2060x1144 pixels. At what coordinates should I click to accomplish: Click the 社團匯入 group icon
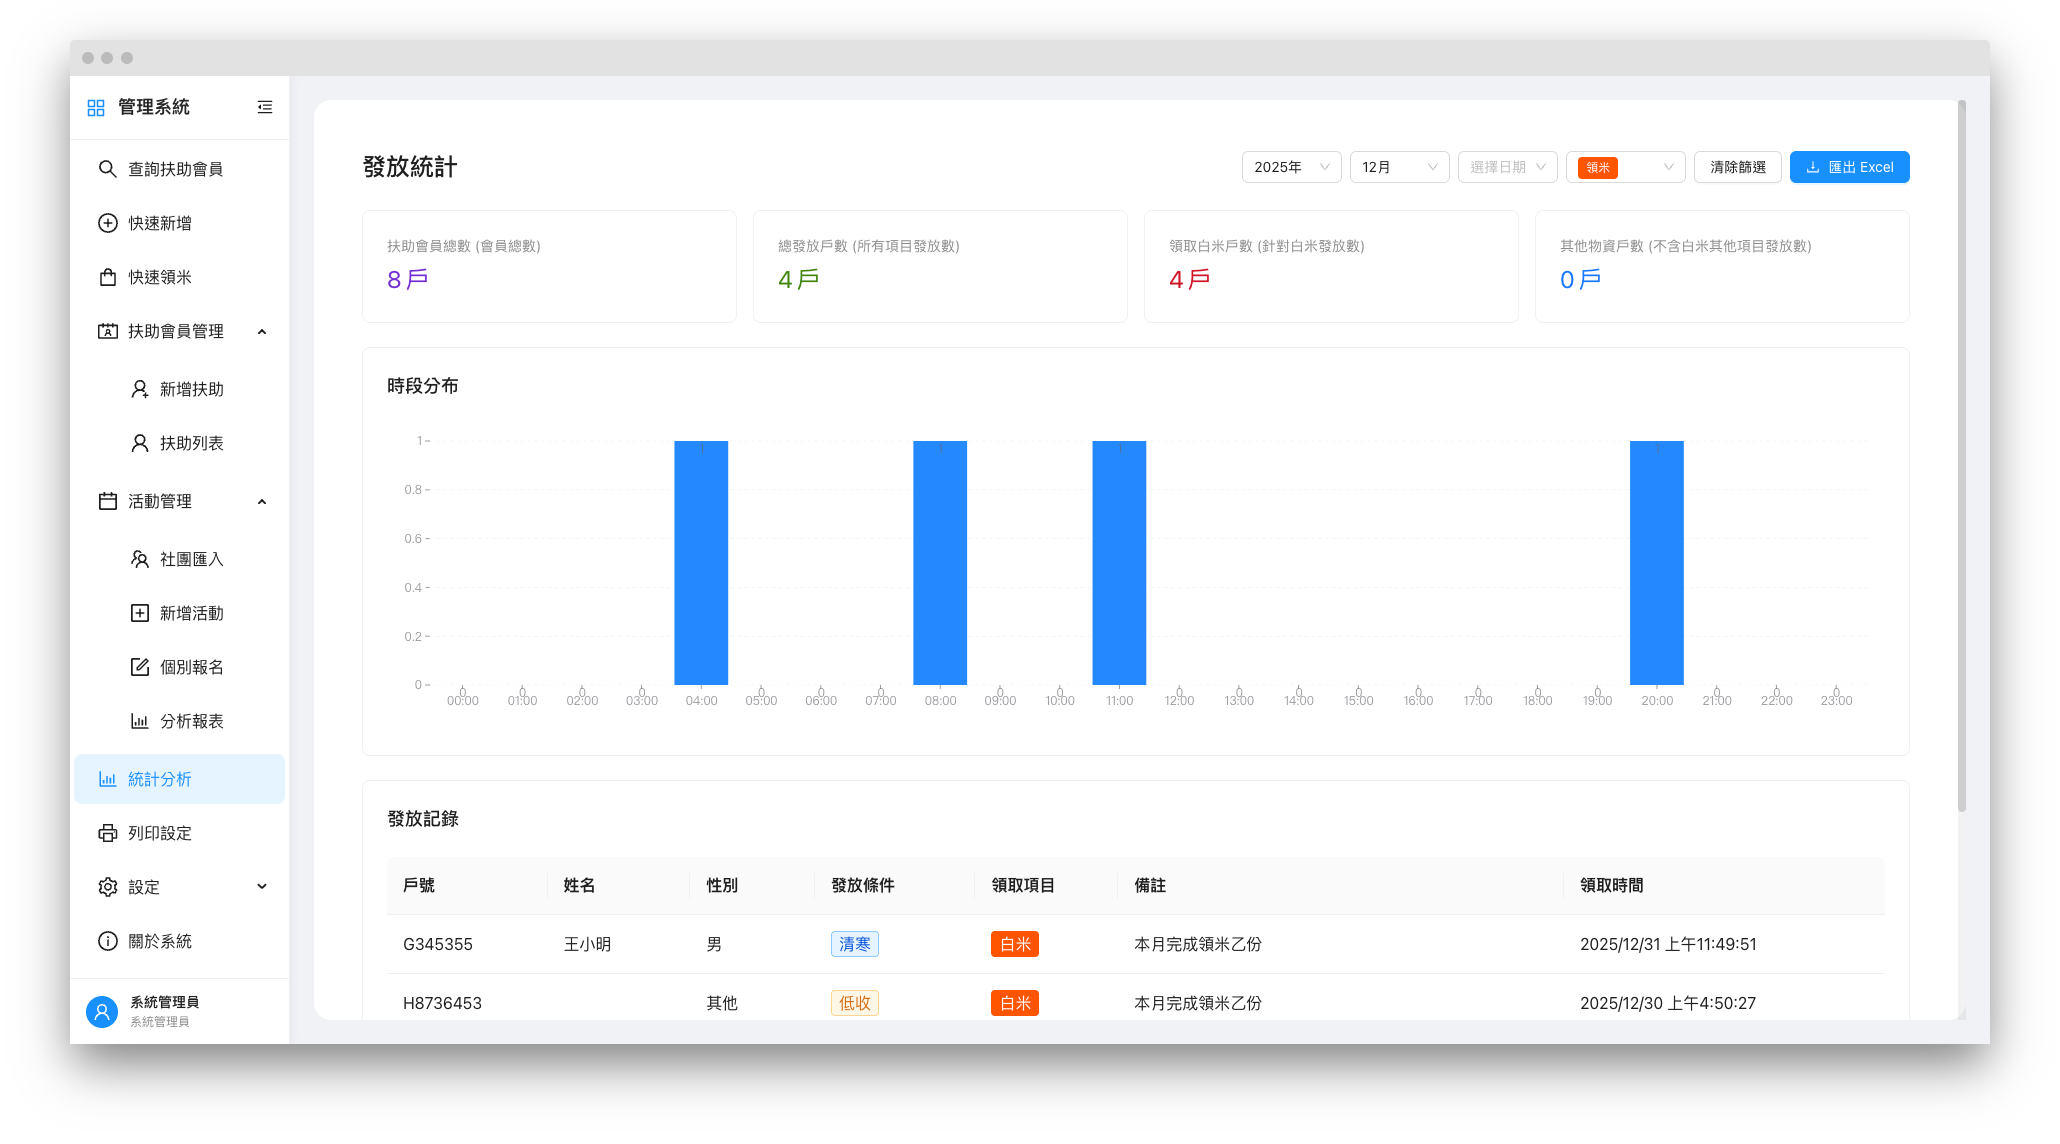pyautogui.click(x=140, y=559)
